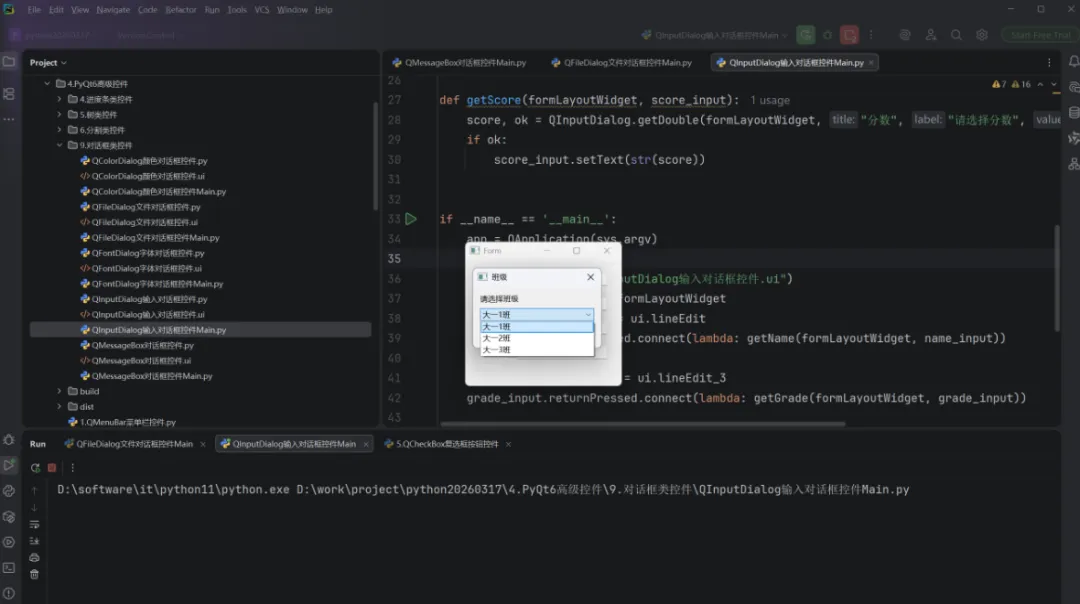The width and height of the screenshot is (1080, 604).
Task: Click the '1 usage' hint on getScore
Action: tap(769, 101)
